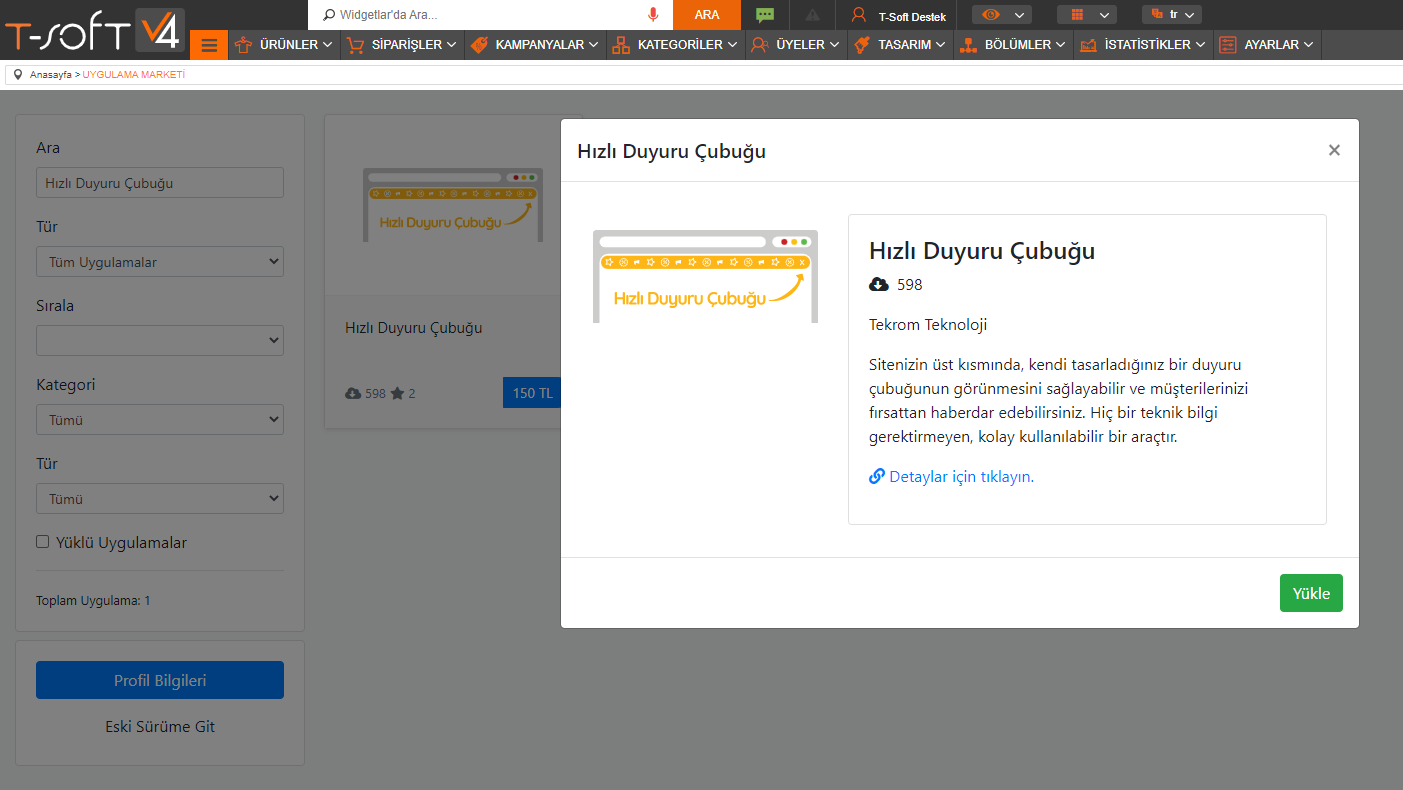The image size is (1403, 790).
Task: Click the green Yükle install button
Action: tap(1311, 593)
